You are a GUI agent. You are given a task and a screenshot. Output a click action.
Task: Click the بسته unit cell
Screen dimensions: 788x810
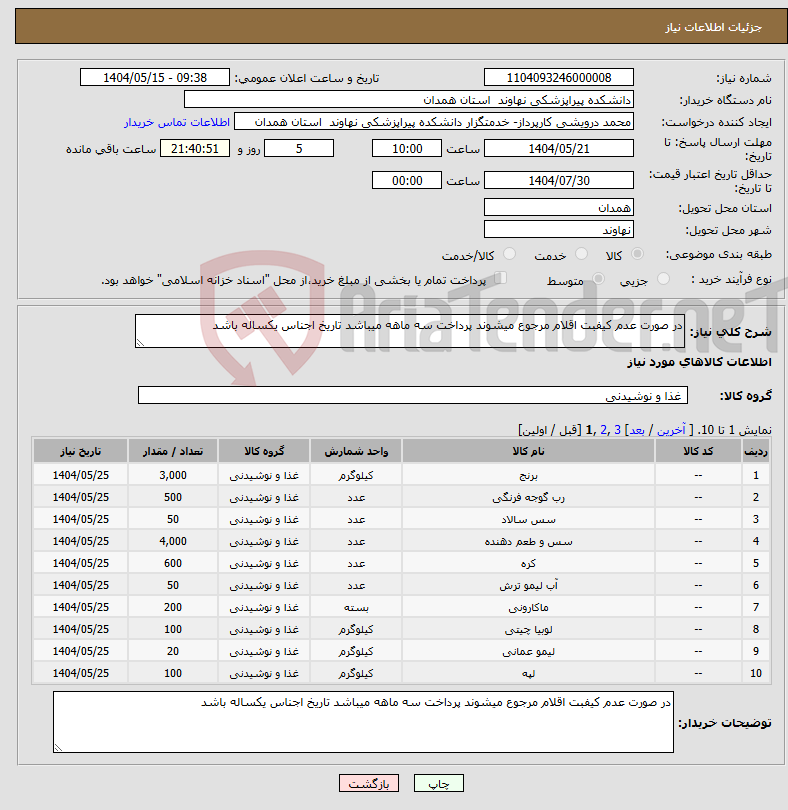(x=356, y=608)
